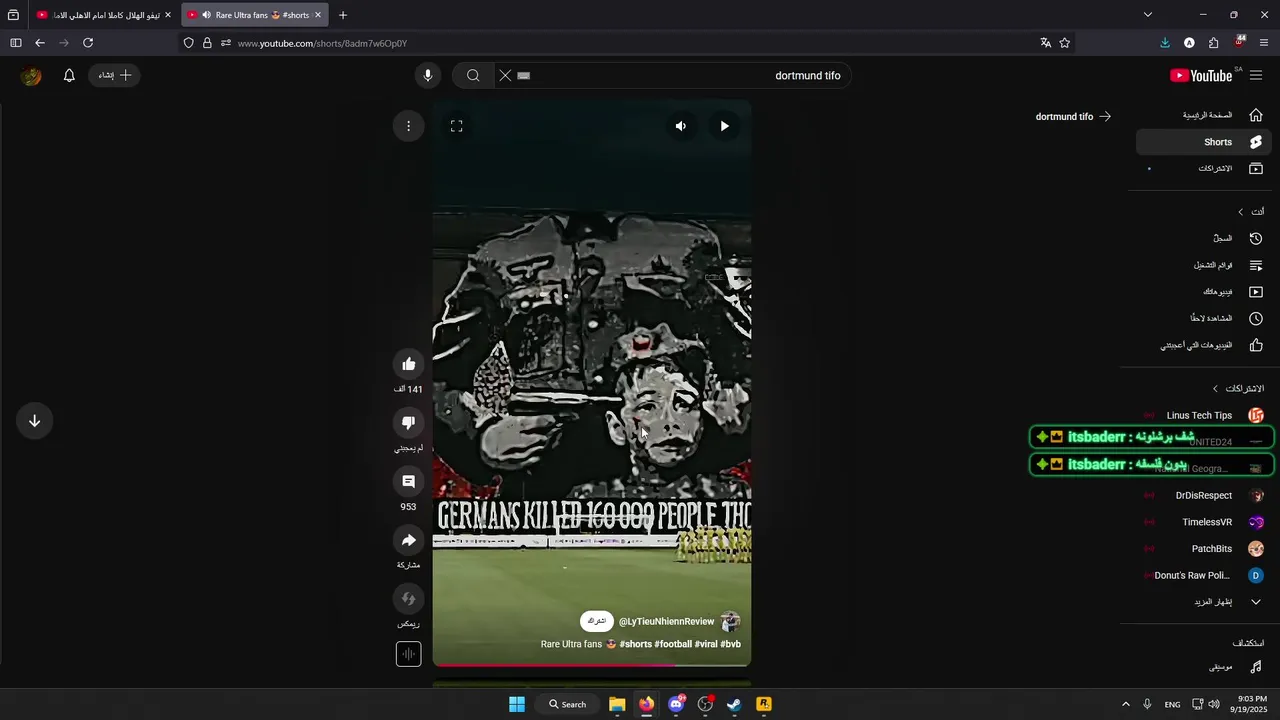Click the #football hashtag

coord(673,644)
